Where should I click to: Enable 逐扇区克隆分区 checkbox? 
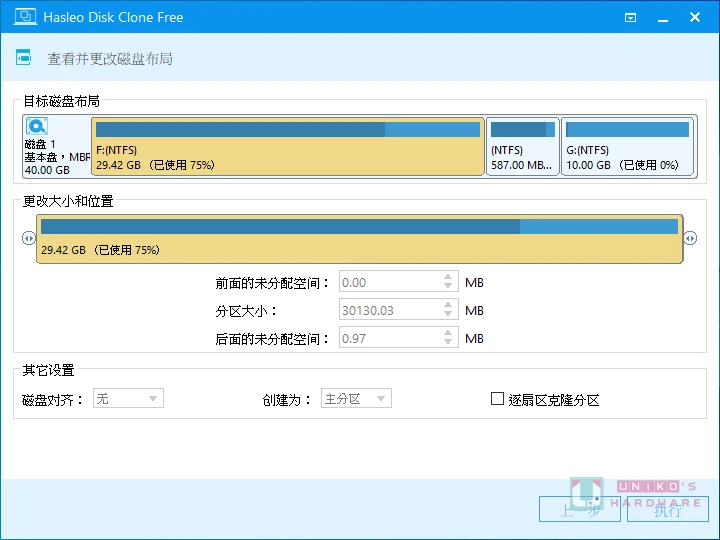click(497, 399)
